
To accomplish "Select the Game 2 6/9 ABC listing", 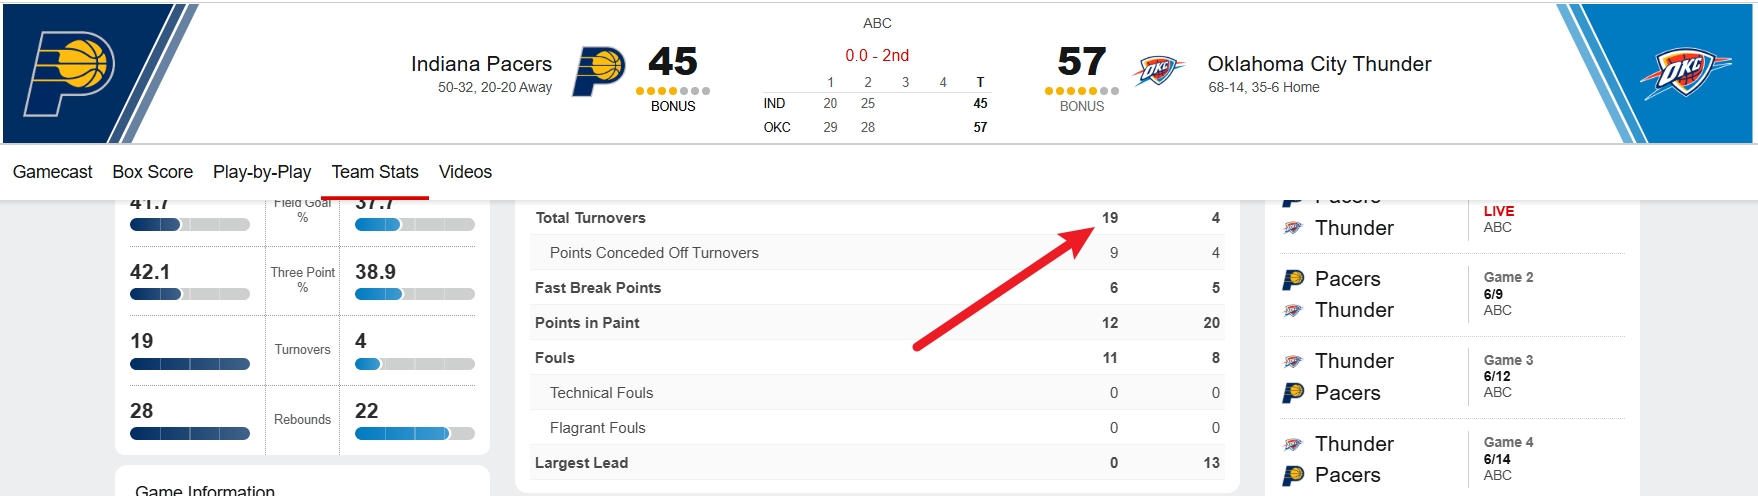I will pyautogui.click(x=1508, y=294).
